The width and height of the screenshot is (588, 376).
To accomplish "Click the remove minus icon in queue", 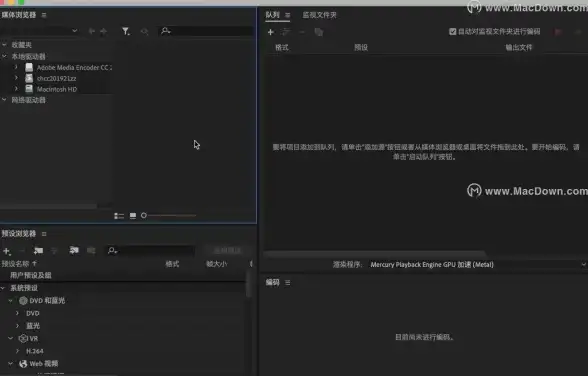I will pos(302,32).
